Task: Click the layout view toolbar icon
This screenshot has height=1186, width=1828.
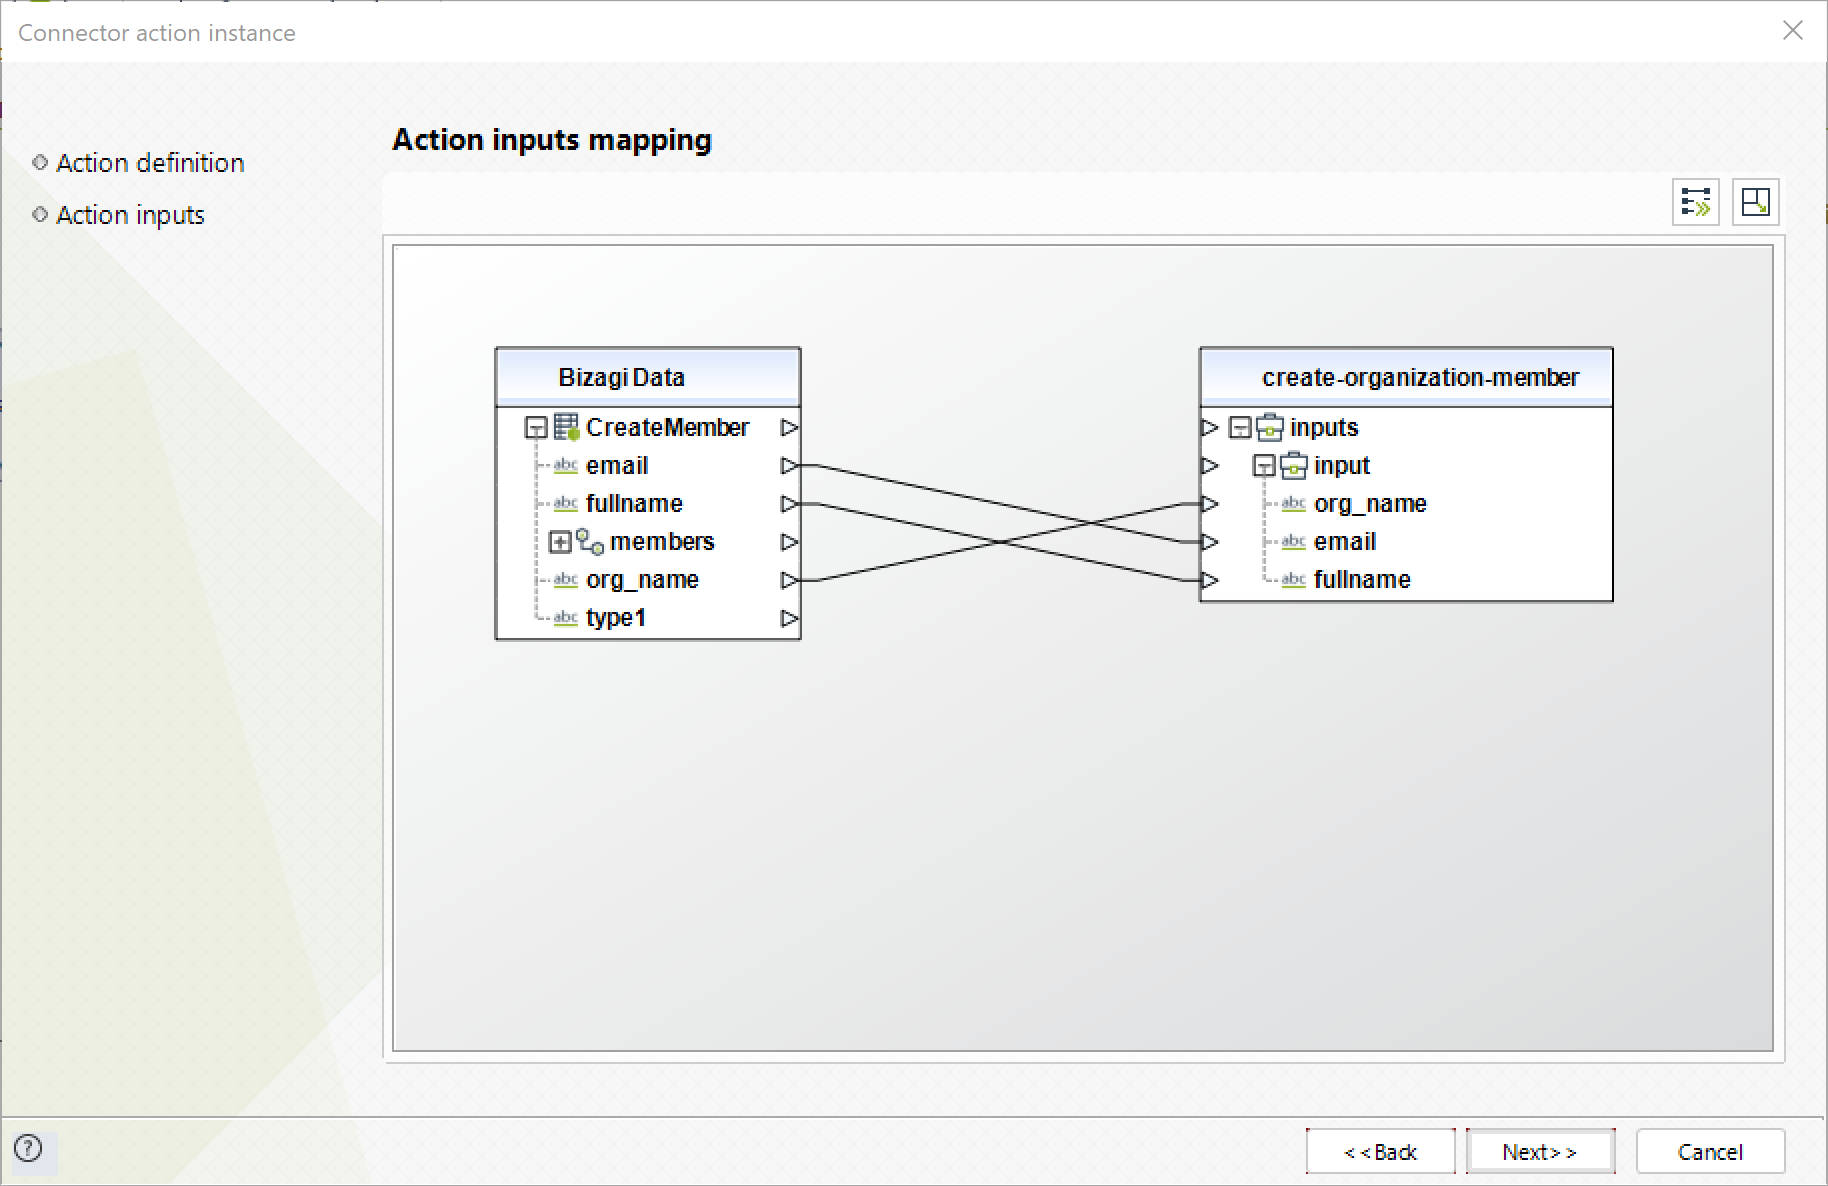Action: click(x=1755, y=202)
